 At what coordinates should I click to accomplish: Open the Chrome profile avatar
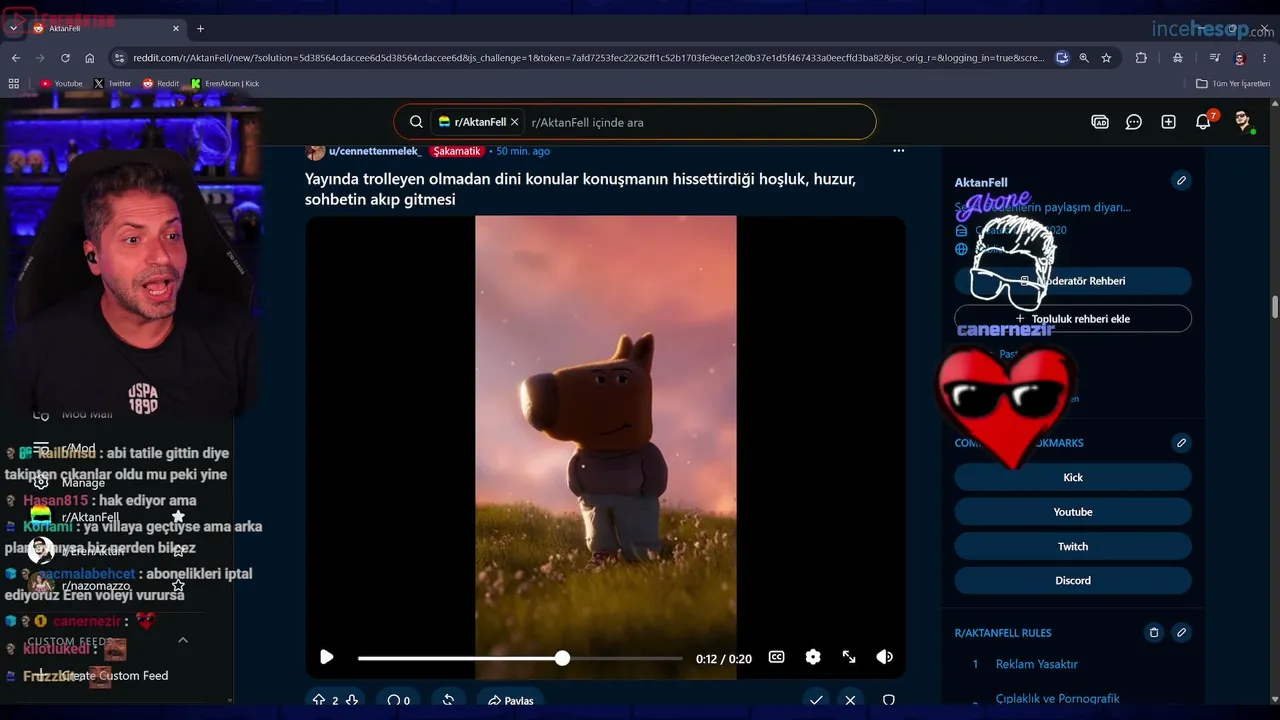(1240, 58)
